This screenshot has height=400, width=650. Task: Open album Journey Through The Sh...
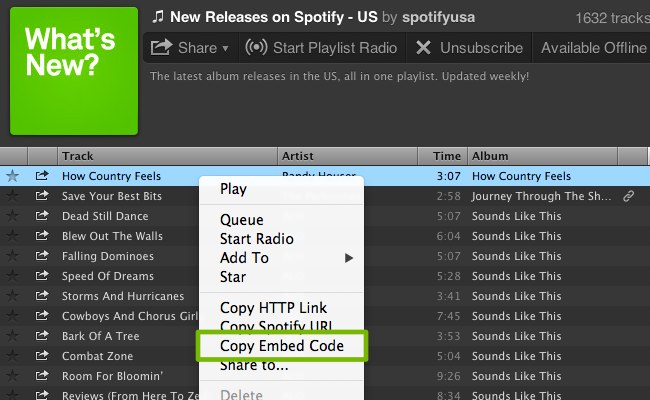tap(541, 196)
